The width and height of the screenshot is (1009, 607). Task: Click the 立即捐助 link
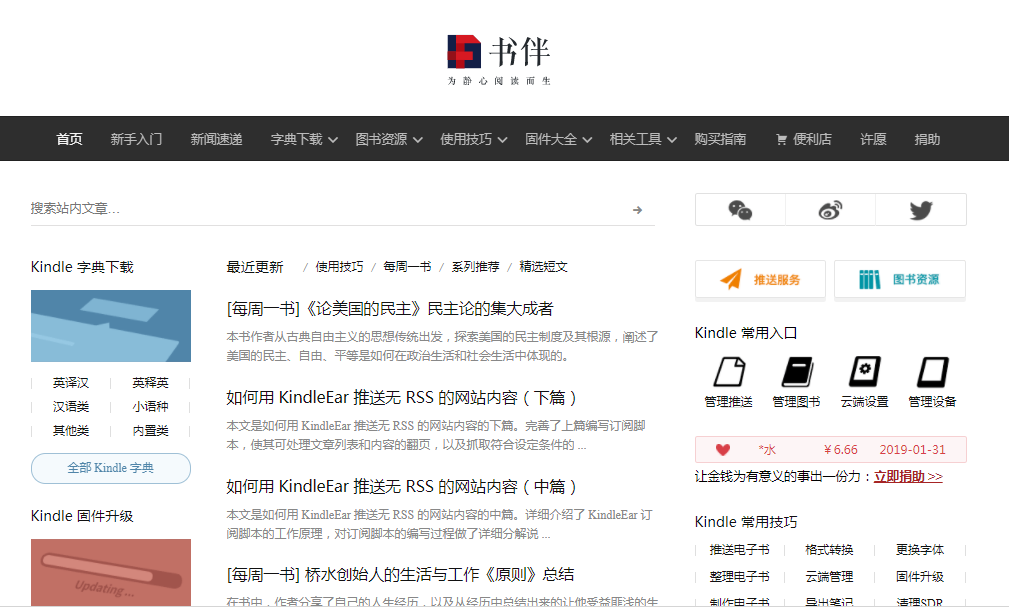[908, 476]
